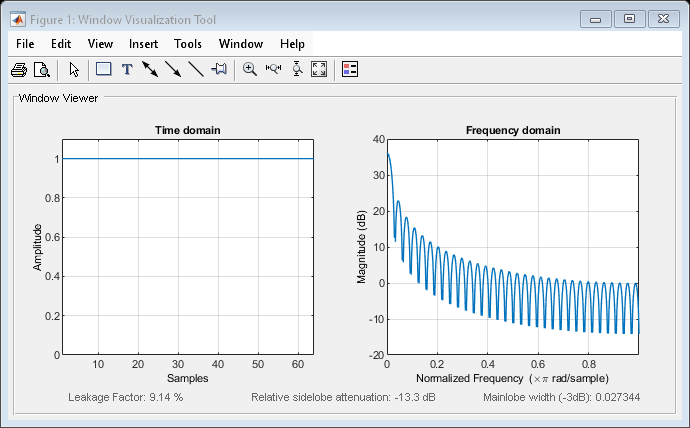Viewport: 690px width, 428px height.
Task: Click the Print figure icon
Action: tap(18, 70)
